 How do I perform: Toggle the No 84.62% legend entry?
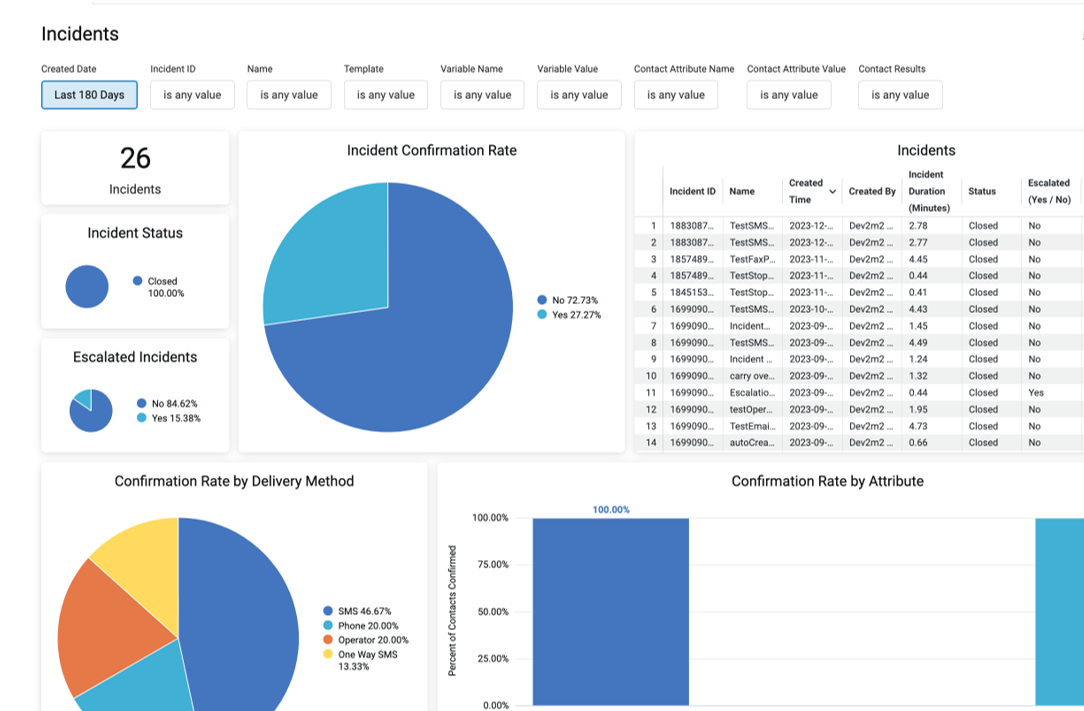[167, 403]
